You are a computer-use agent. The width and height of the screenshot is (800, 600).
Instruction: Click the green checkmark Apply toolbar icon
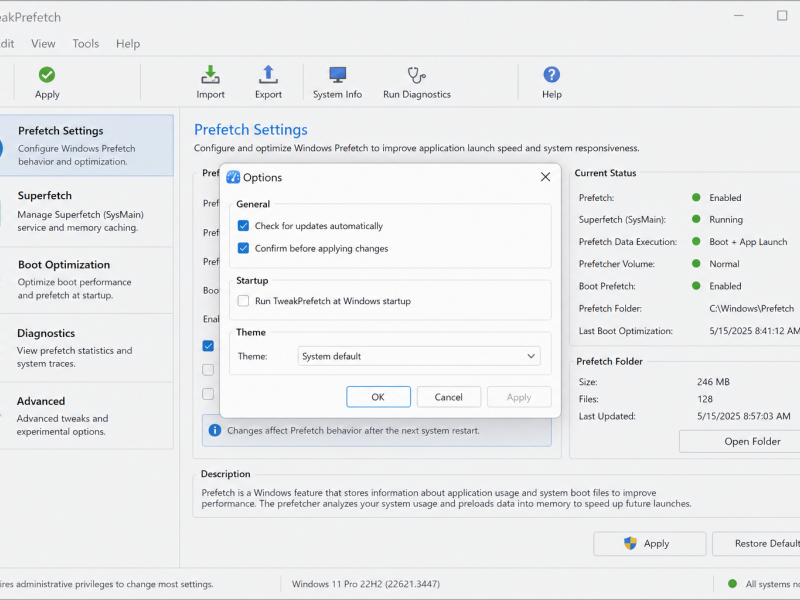pos(47,75)
